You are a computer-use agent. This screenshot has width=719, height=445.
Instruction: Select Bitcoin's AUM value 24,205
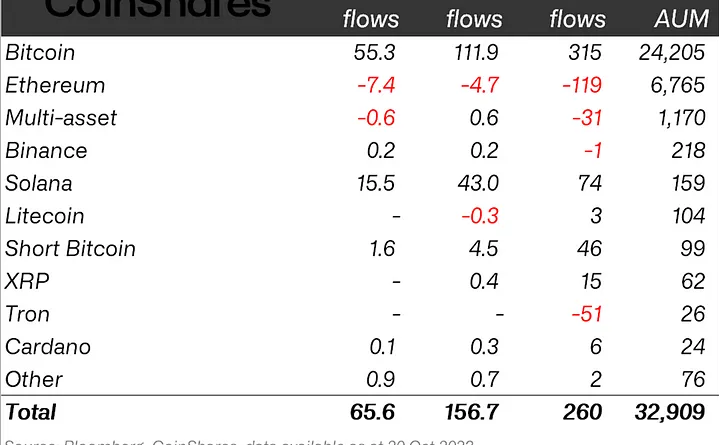(672, 52)
